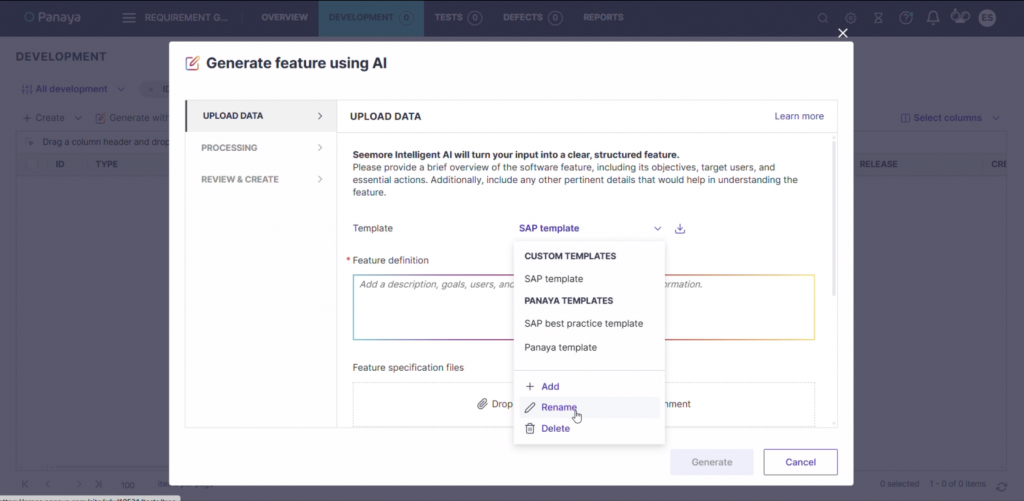Close the Generate feature dialog

coord(842,33)
